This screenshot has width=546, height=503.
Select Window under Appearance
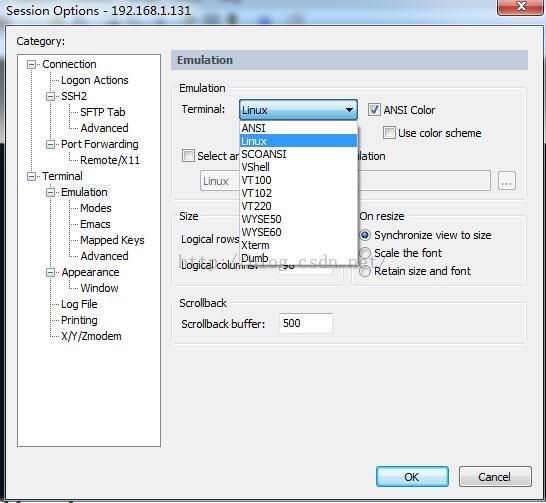pos(100,289)
